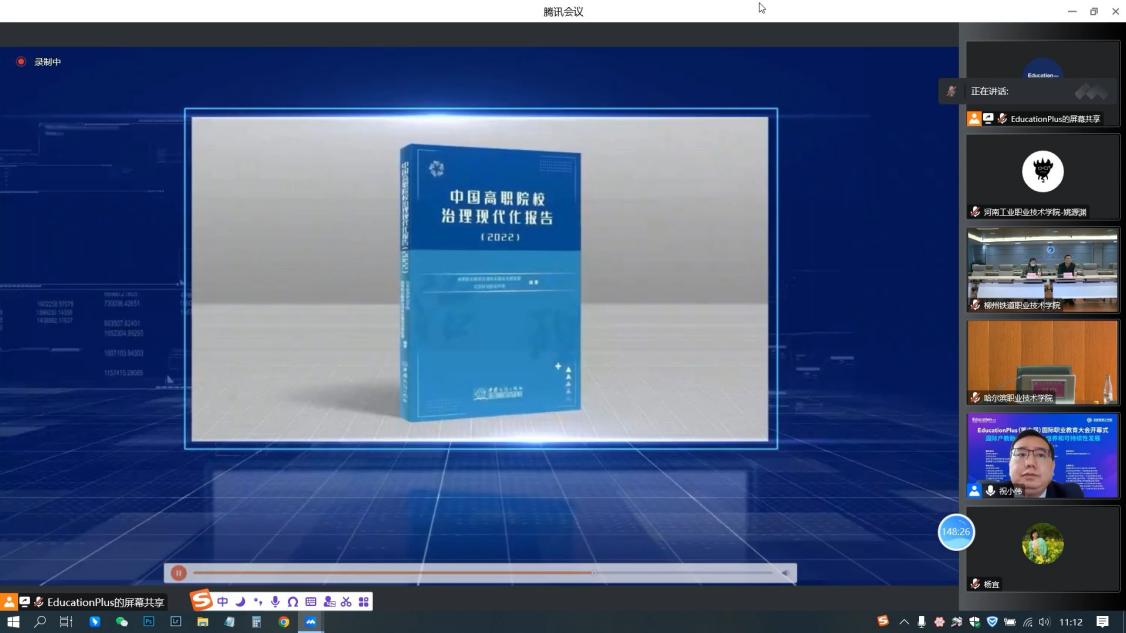Viewport: 1126px width, 633px height.
Task: Click the Sogou input method logo
Action: point(202,601)
